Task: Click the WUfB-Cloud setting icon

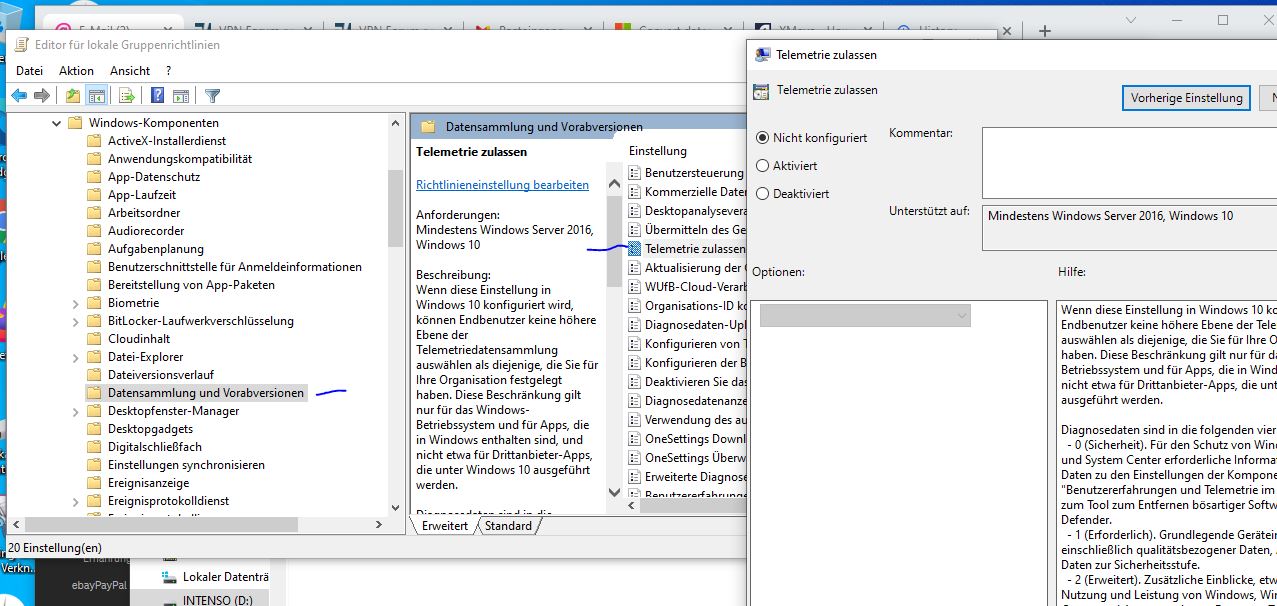Action: tap(635, 286)
